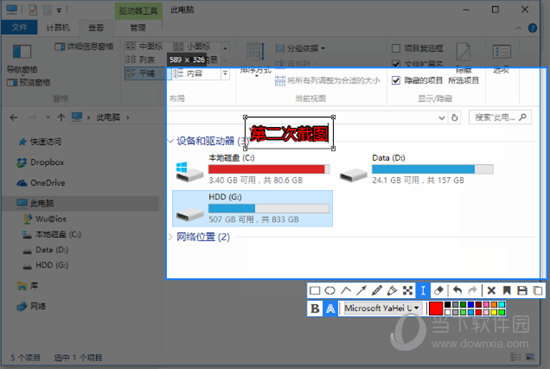The image size is (550, 369).
Task: Click the 选项 options icon in ribbon
Action: (x=501, y=52)
